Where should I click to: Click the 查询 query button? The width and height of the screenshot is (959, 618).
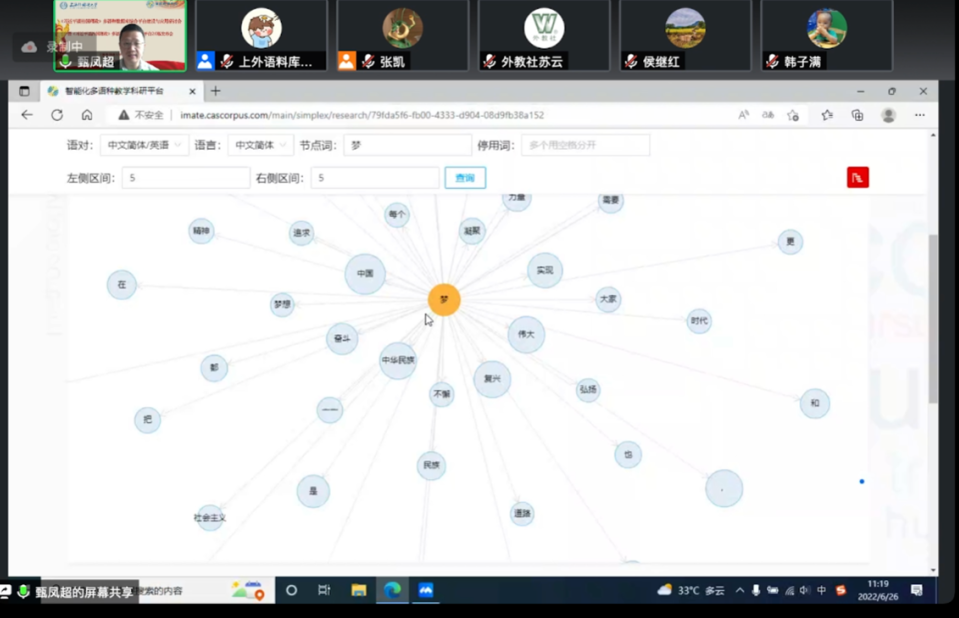pyautogui.click(x=465, y=176)
